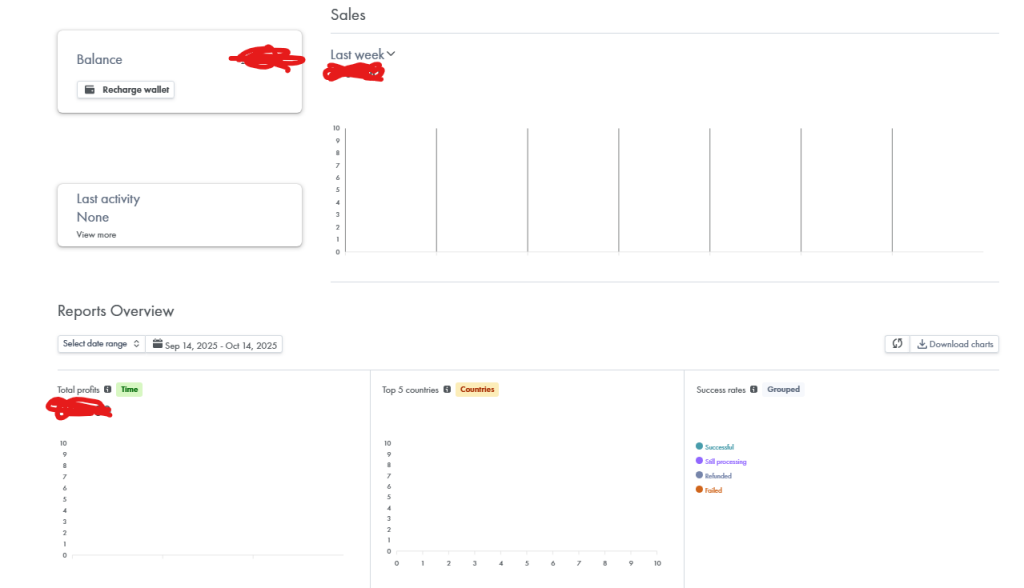Click the orange Failed legend dot

[699, 490]
